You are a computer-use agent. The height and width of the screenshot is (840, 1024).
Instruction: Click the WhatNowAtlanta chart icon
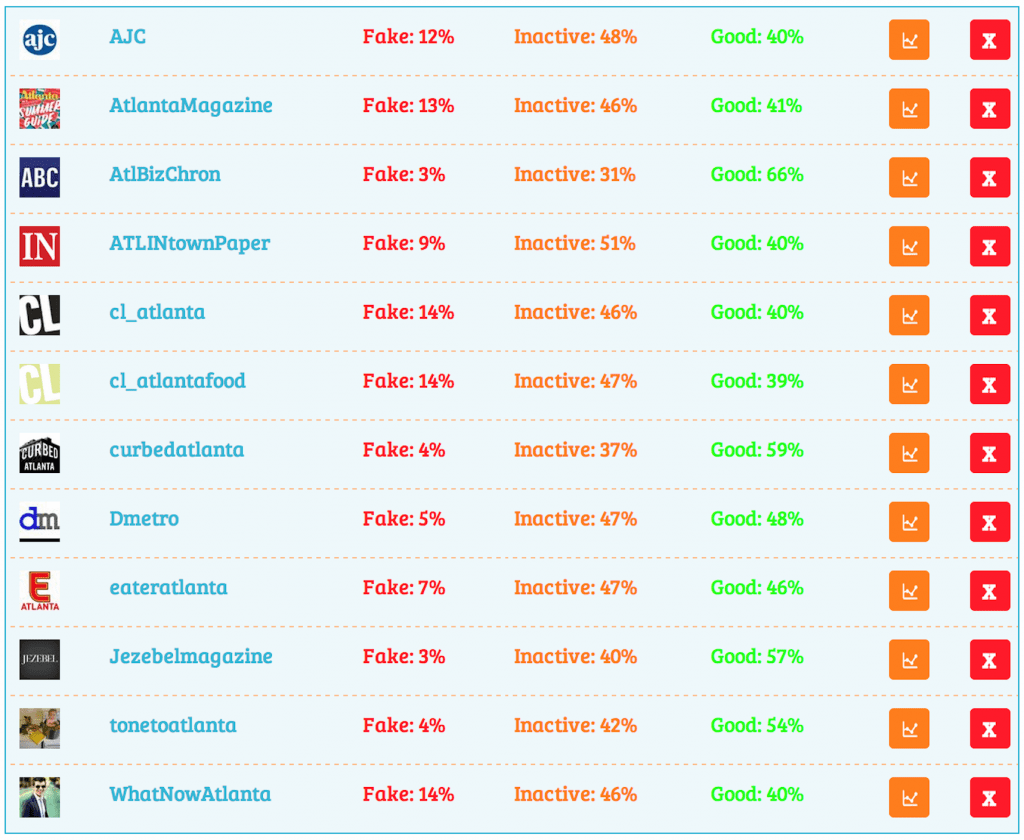pos(909,798)
